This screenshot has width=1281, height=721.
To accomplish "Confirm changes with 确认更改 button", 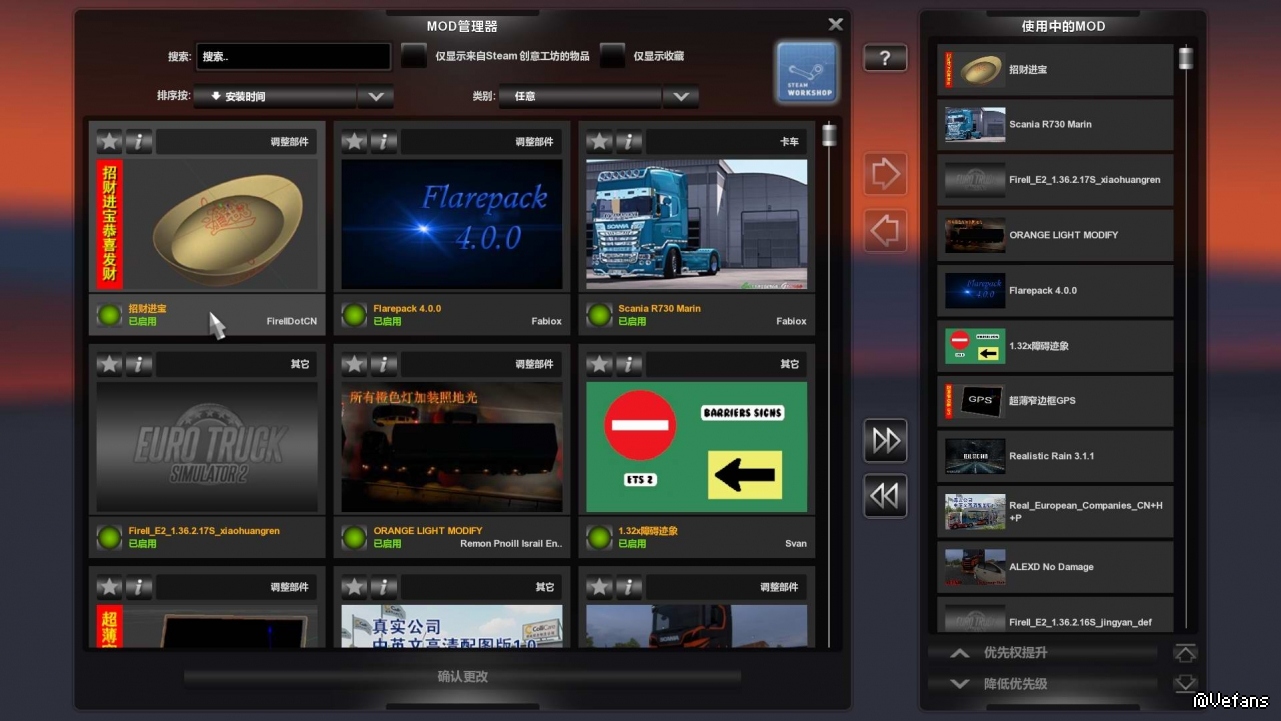I will tap(462, 677).
